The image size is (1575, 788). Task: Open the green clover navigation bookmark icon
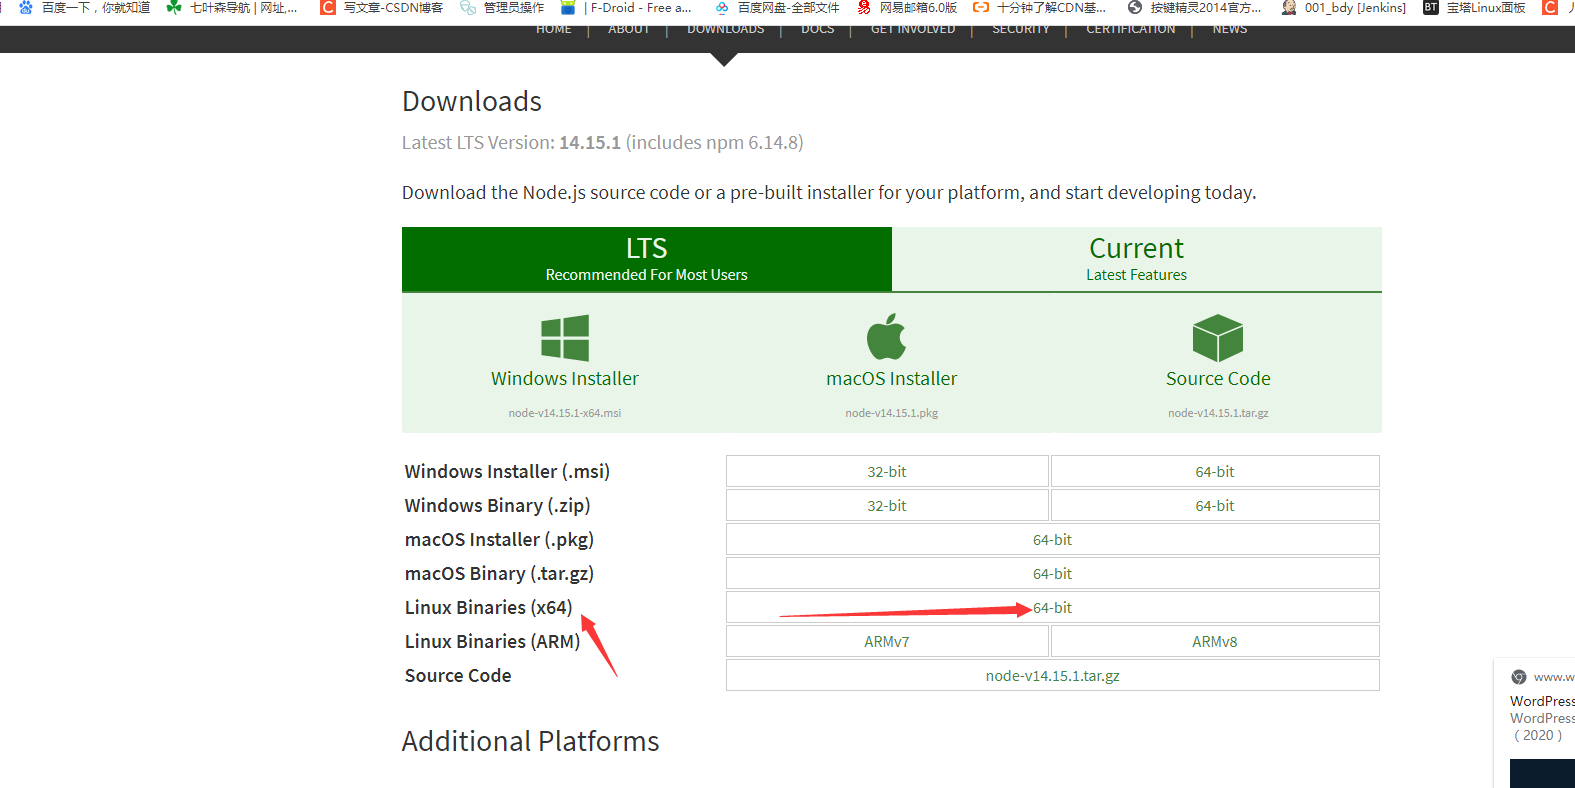[174, 8]
